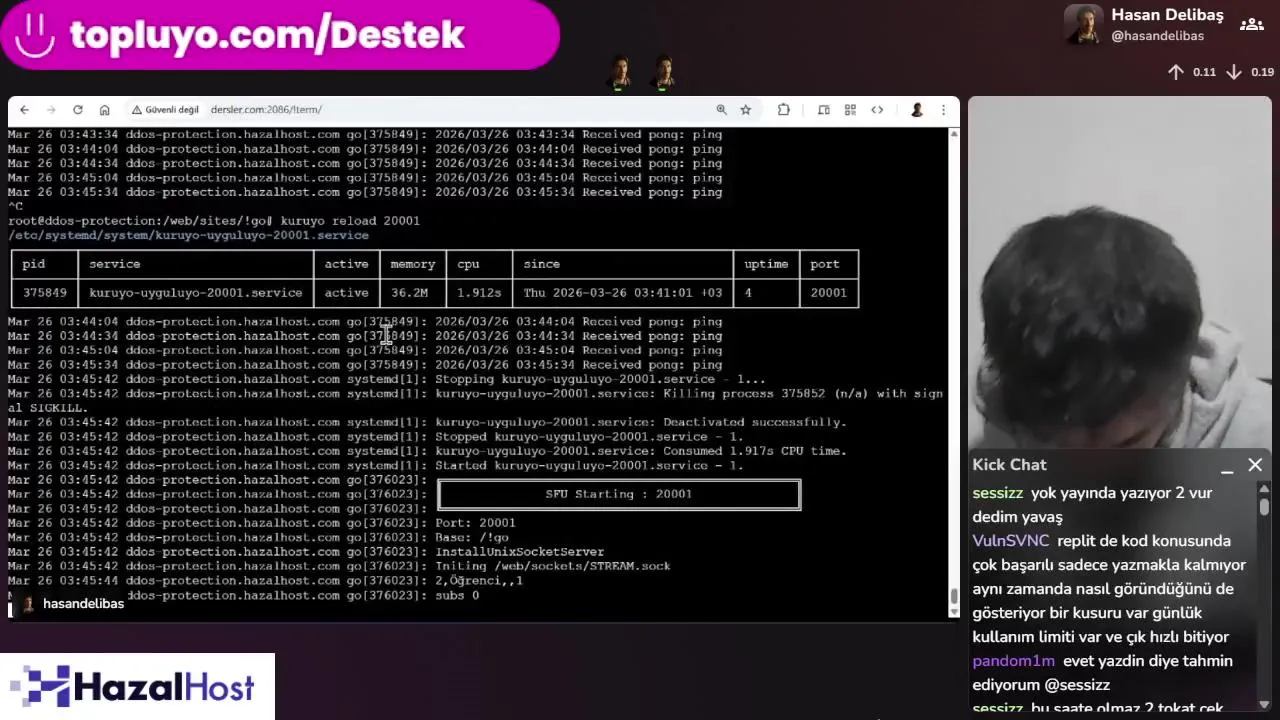Click username sessizz in 'yok yayında' message
The height and width of the screenshot is (720, 1280).
click(997, 493)
